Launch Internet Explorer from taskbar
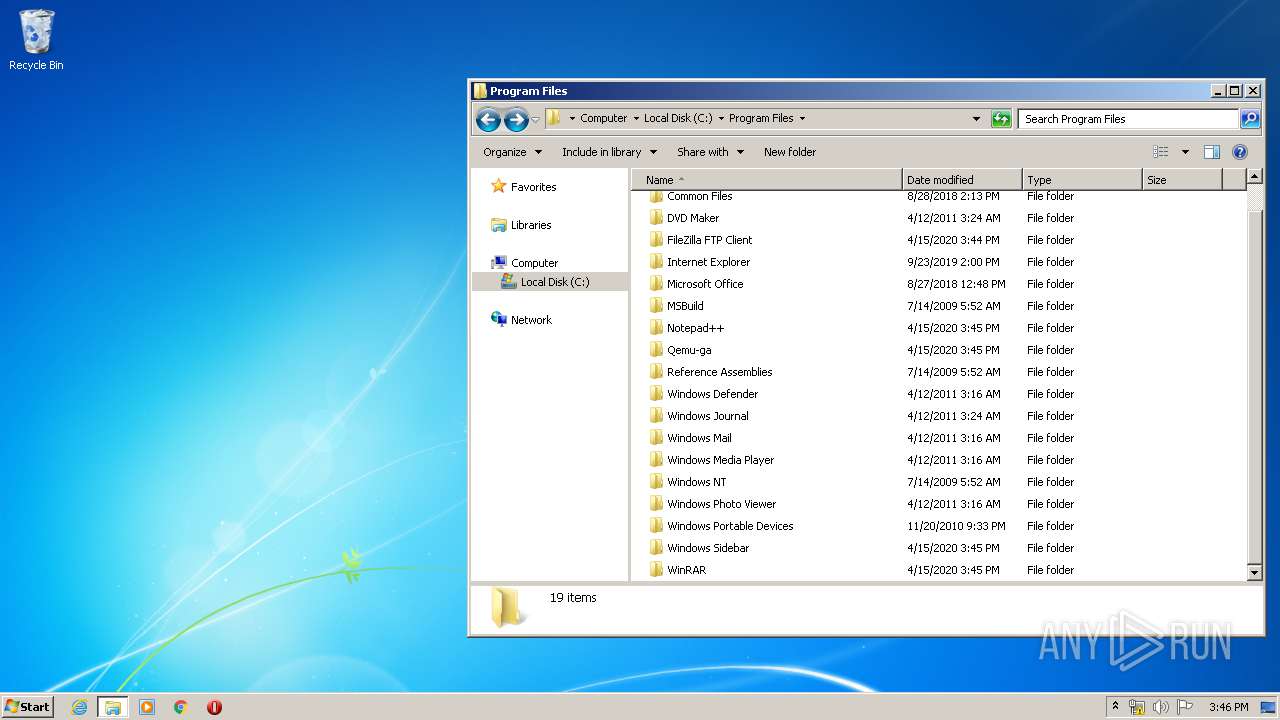 pos(79,707)
